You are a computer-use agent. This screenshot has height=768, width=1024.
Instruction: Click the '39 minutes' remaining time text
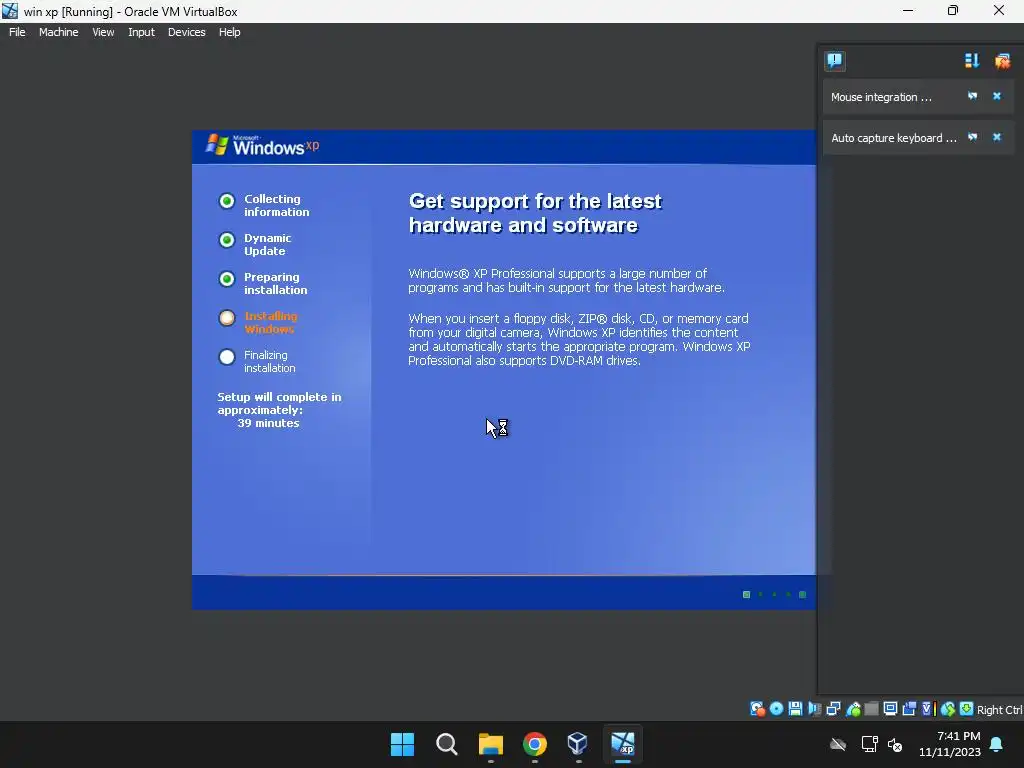coord(268,423)
